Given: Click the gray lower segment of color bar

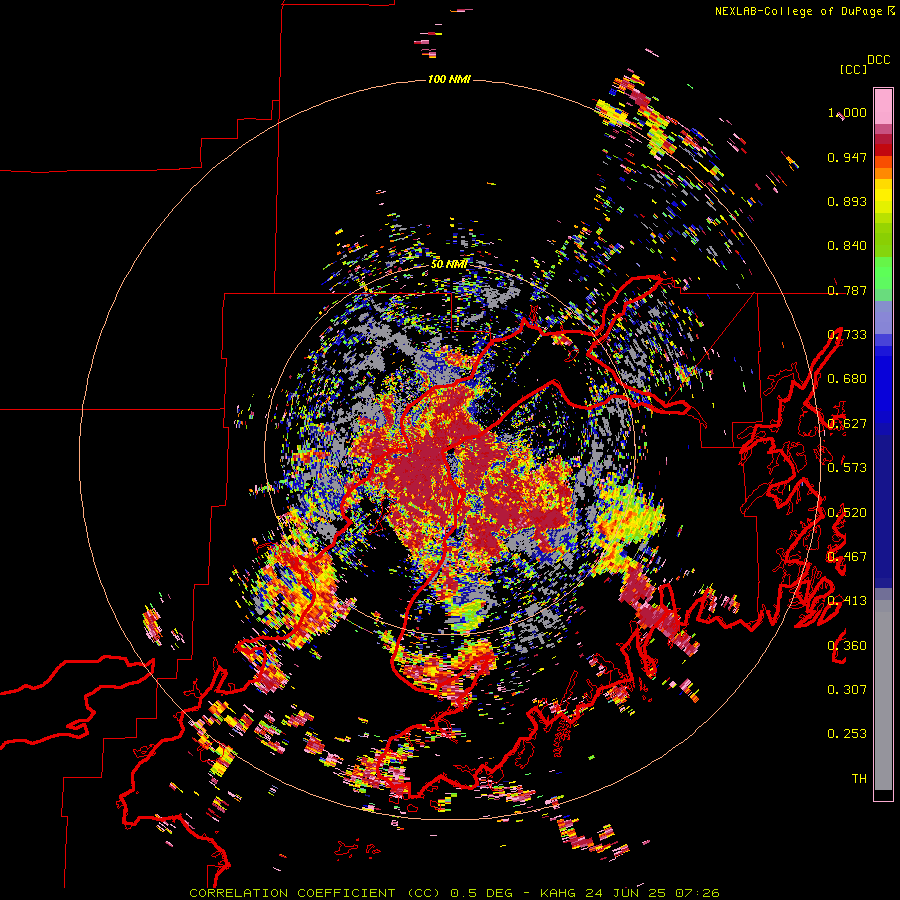Looking at the screenshot, I should (x=883, y=695).
